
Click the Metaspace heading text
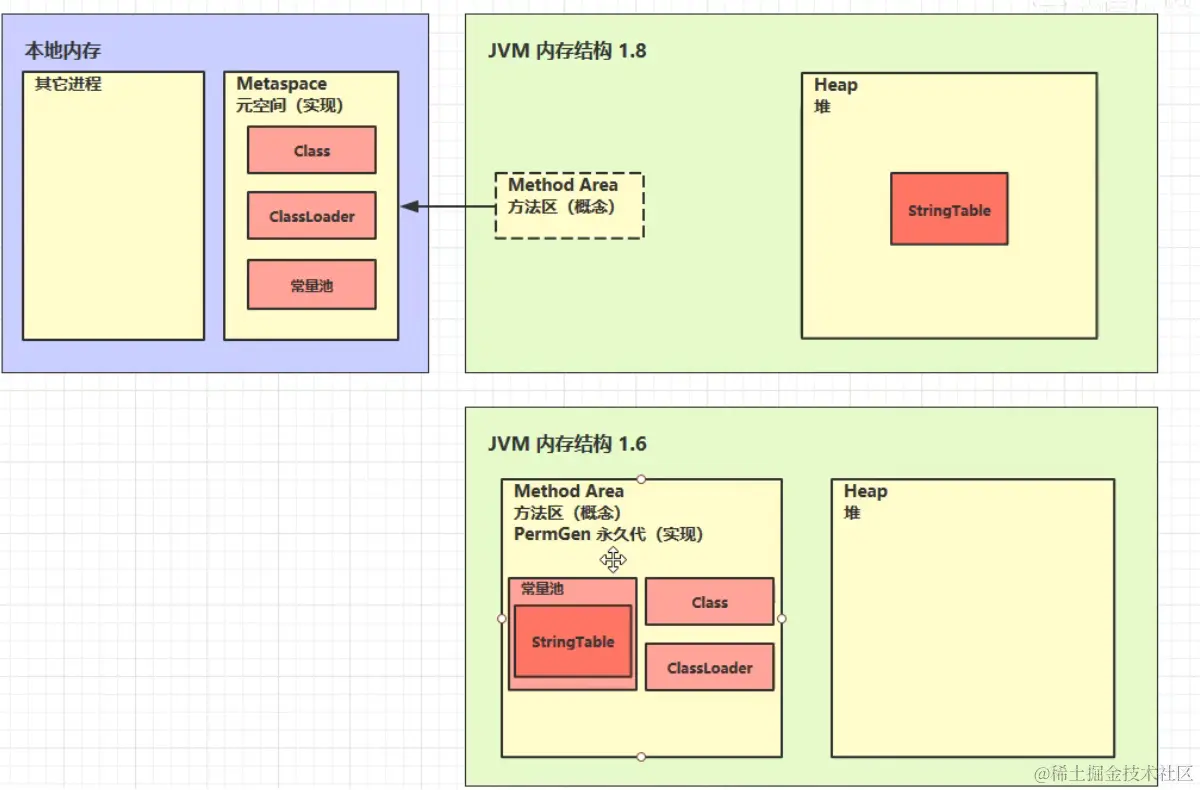click(281, 84)
